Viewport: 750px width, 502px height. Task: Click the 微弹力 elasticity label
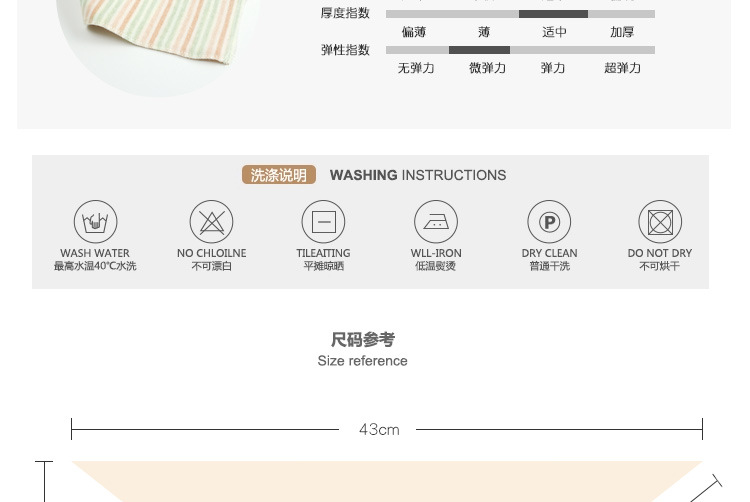point(487,68)
